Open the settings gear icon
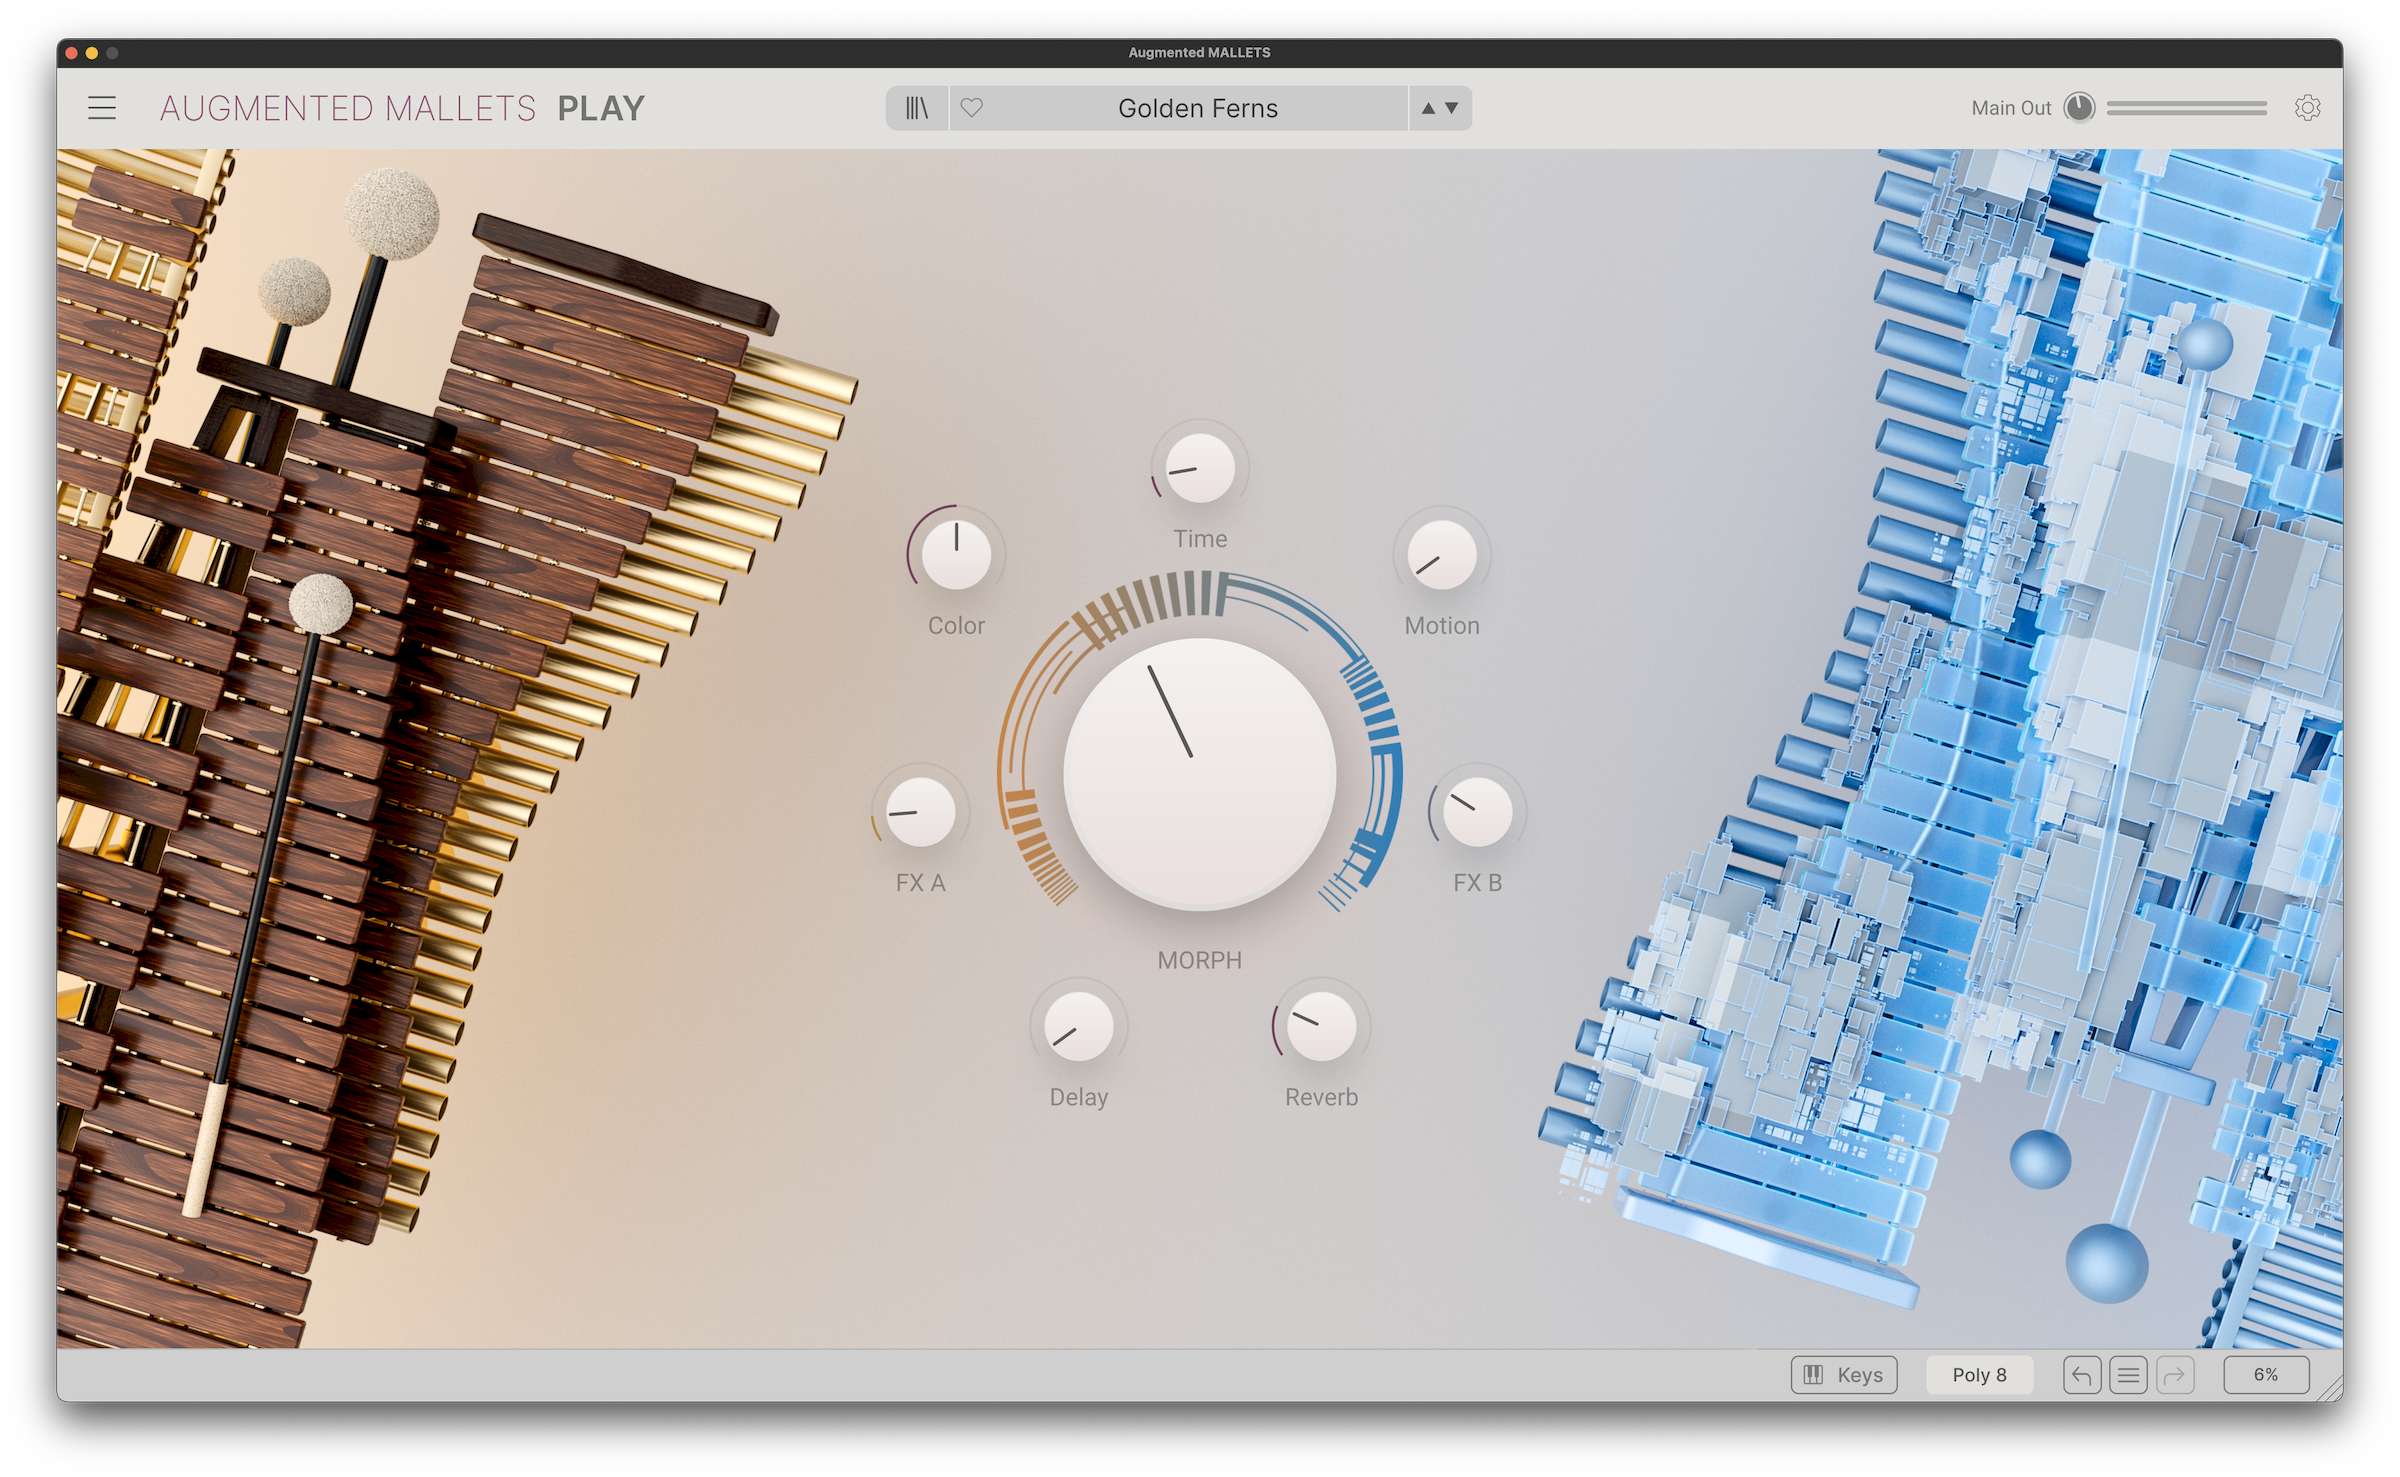This screenshot has height=1477, width=2400. (x=2307, y=108)
